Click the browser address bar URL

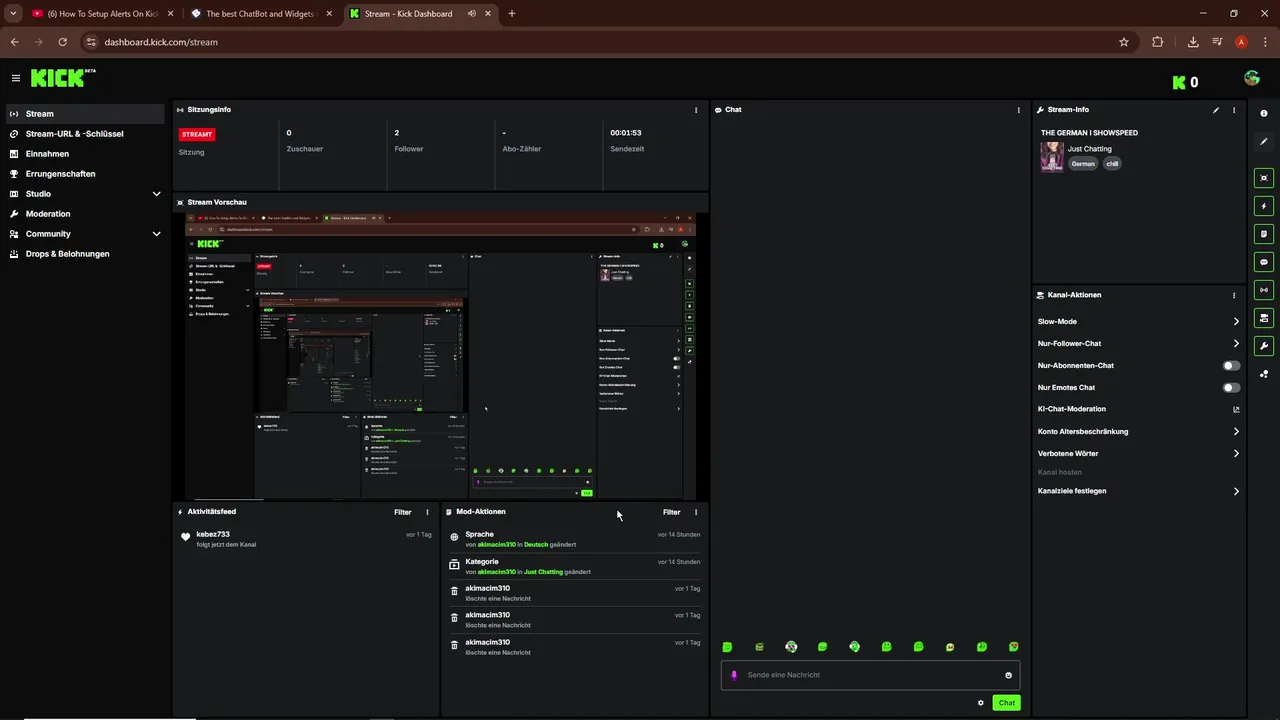[x=161, y=42]
